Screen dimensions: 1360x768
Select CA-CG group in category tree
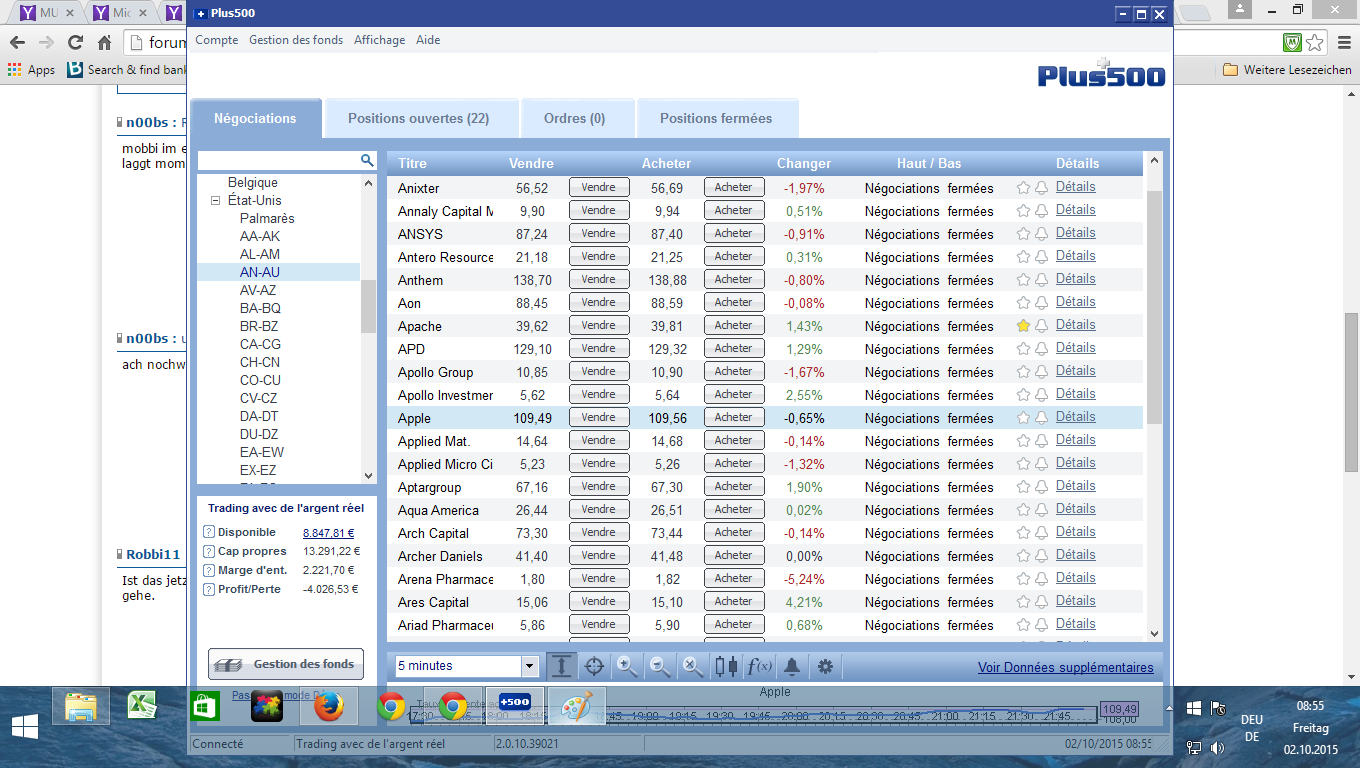(260, 344)
